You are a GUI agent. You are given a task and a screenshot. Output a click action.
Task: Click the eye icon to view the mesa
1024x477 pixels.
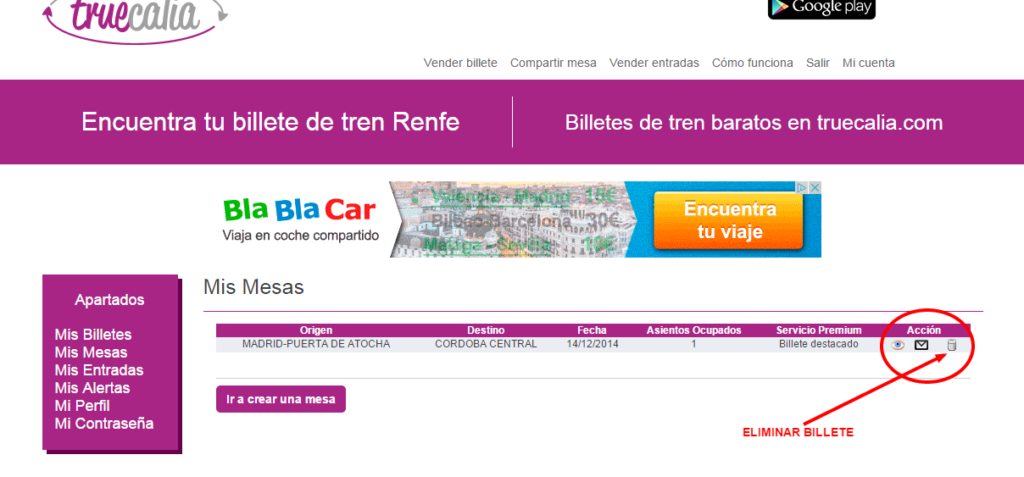point(898,345)
